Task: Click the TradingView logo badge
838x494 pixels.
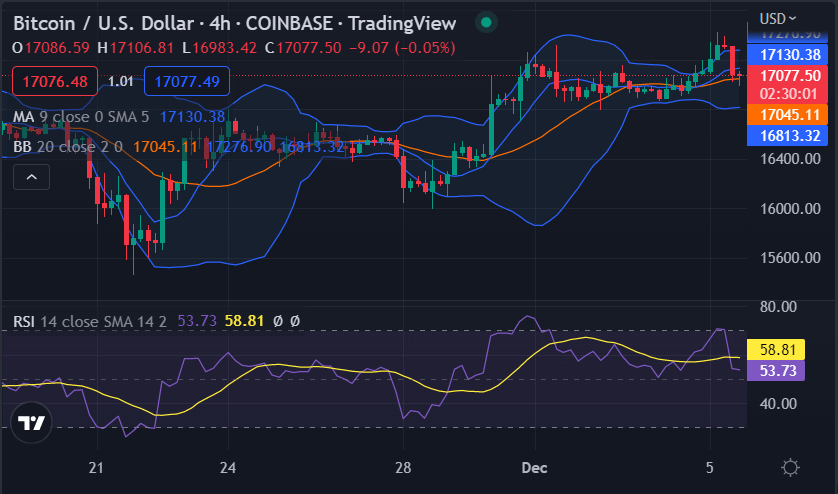Action: point(32,423)
